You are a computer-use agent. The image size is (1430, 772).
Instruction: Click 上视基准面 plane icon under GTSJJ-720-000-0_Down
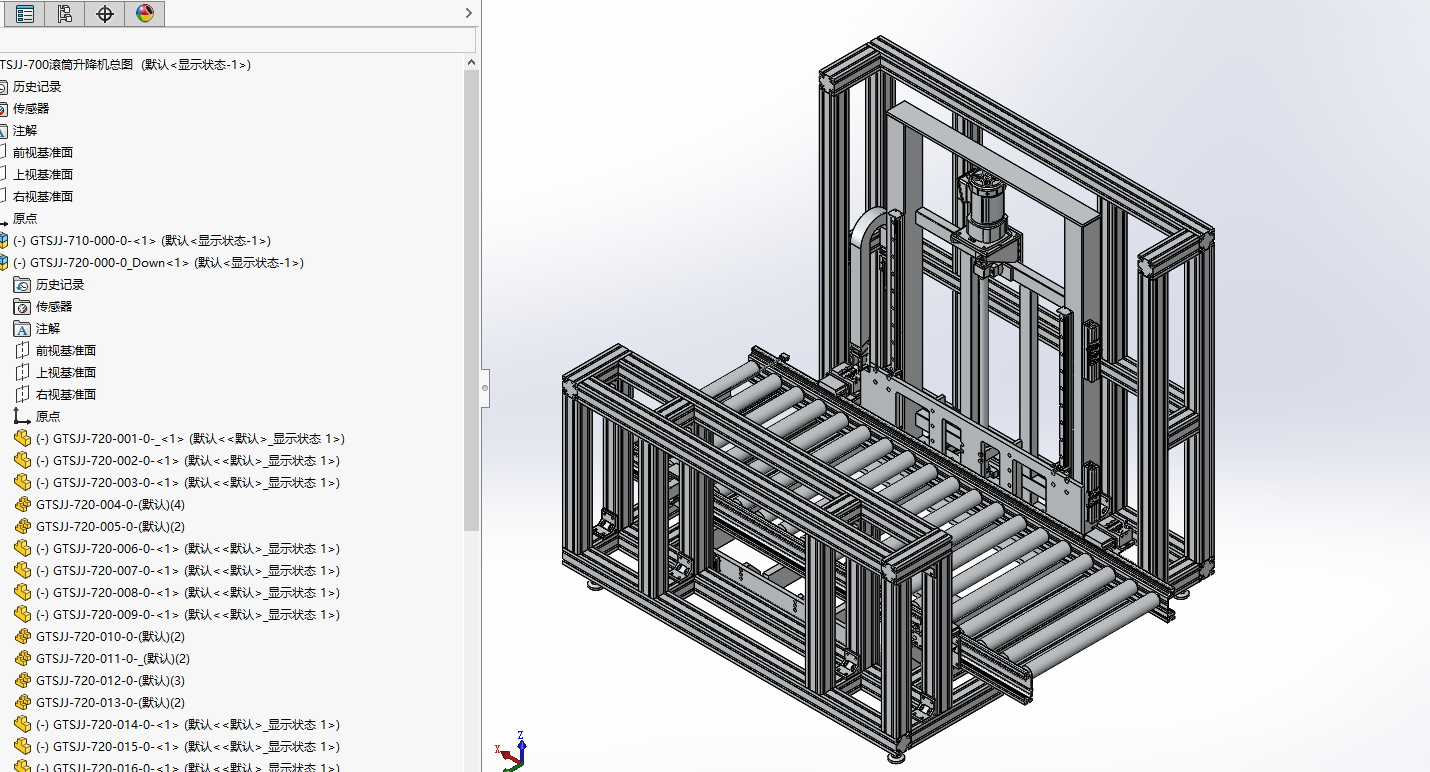tap(23, 373)
